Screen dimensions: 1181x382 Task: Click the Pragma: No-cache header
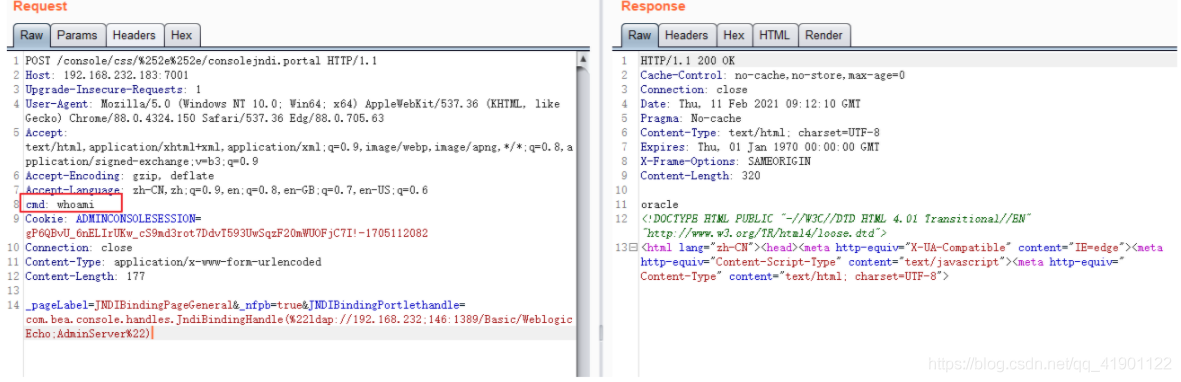pos(691,118)
